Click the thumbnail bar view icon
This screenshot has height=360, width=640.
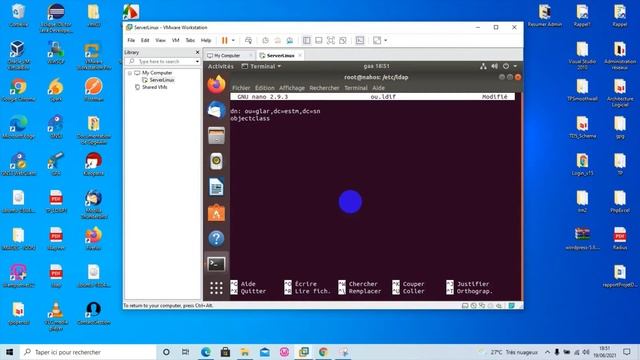(x=319, y=40)
